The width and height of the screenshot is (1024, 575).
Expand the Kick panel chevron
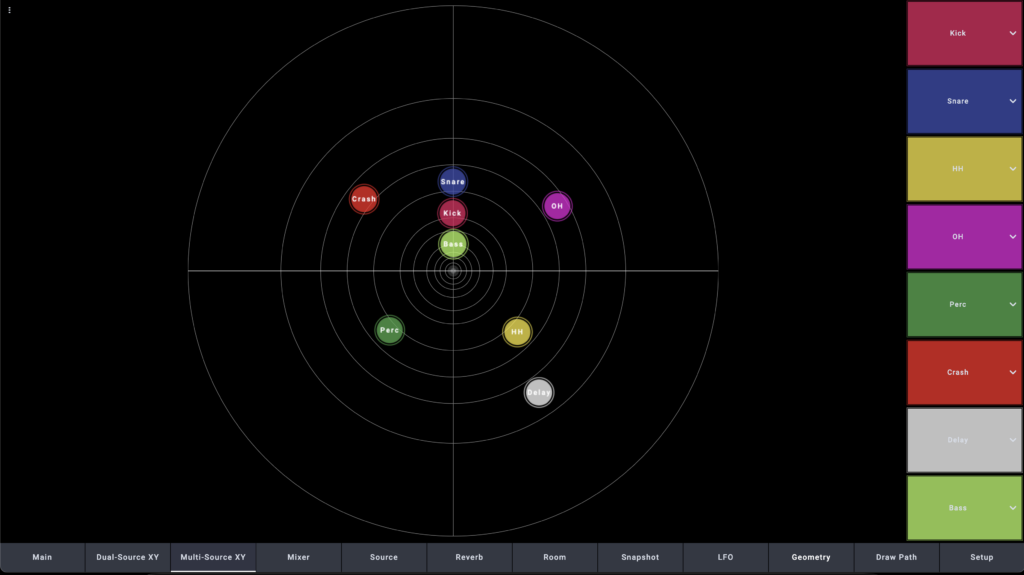pos(1012,34)
